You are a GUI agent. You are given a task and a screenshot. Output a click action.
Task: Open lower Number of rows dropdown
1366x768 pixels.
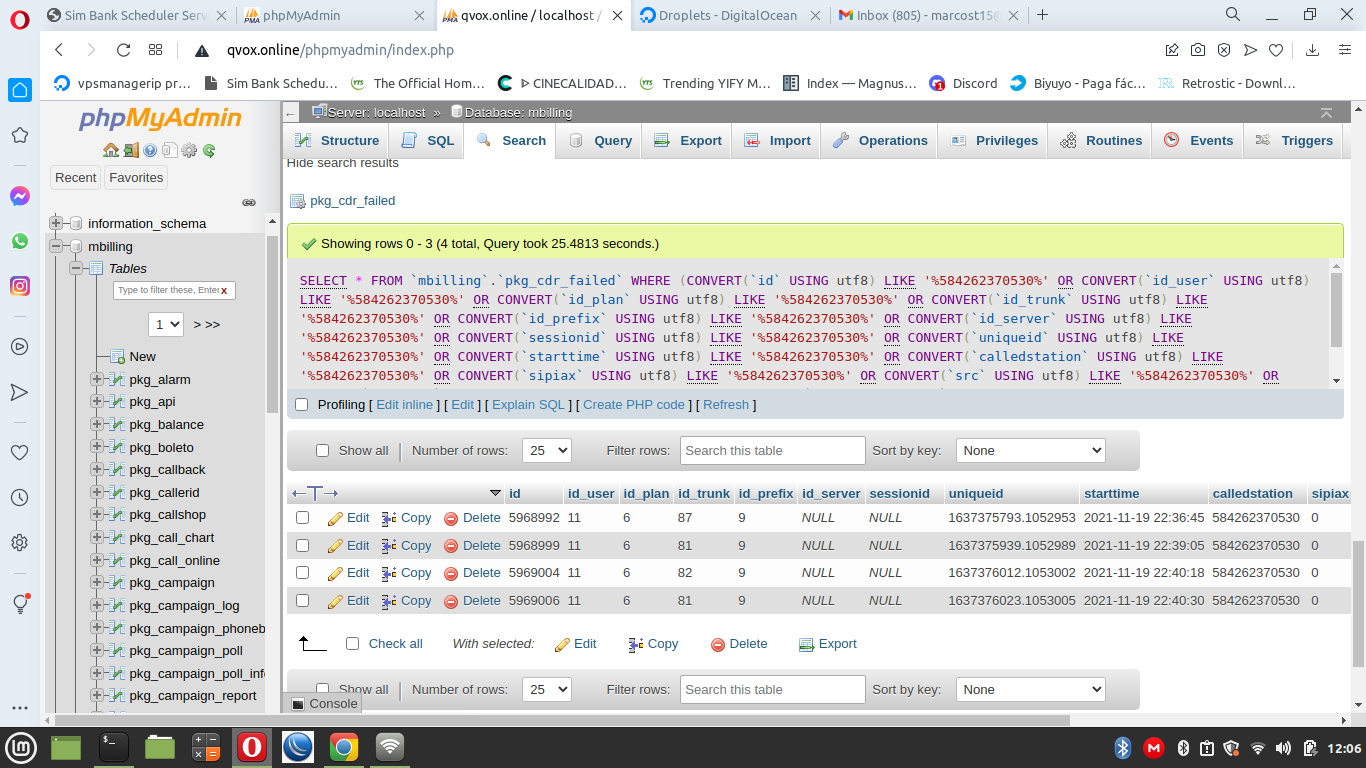(547, 690)
